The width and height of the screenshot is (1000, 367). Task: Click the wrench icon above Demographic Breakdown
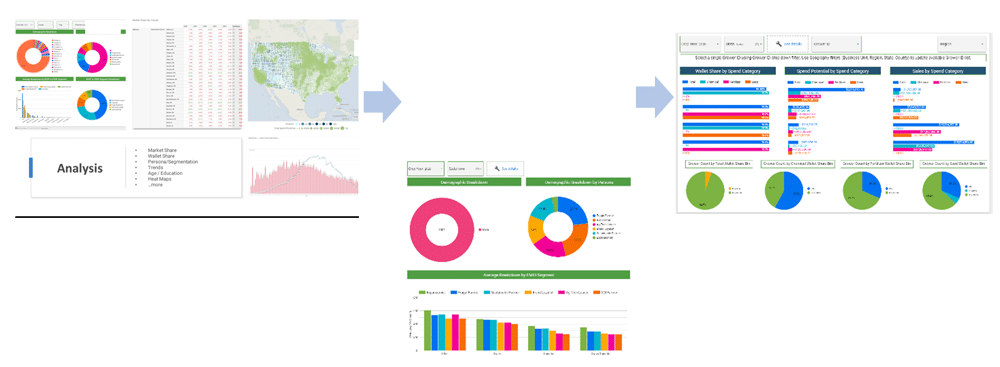point(496,169)
